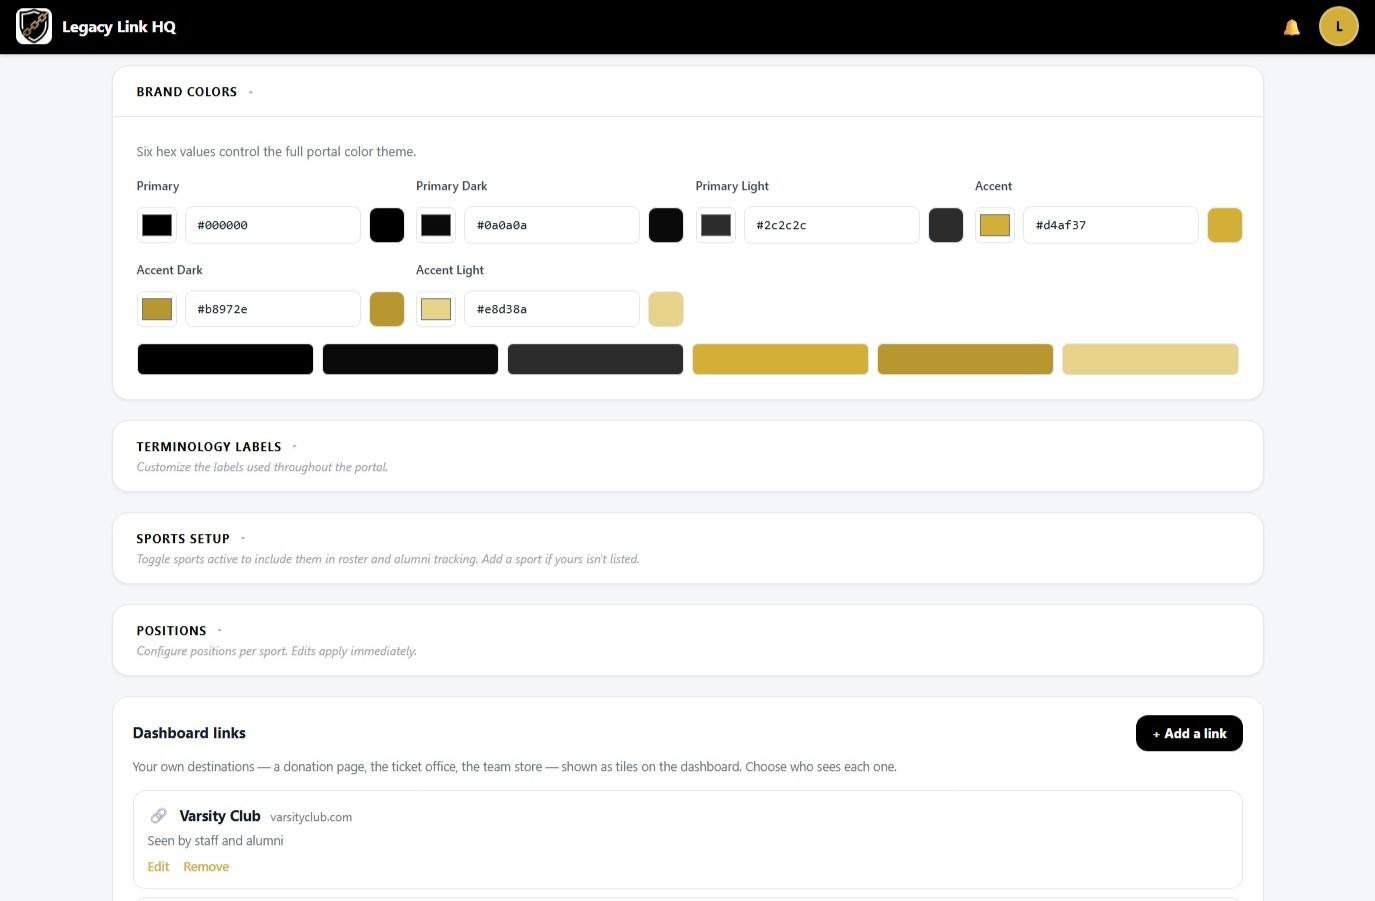Click the link icon beside Varsity Club
The image size is (1375, 901).
[158, 816]
